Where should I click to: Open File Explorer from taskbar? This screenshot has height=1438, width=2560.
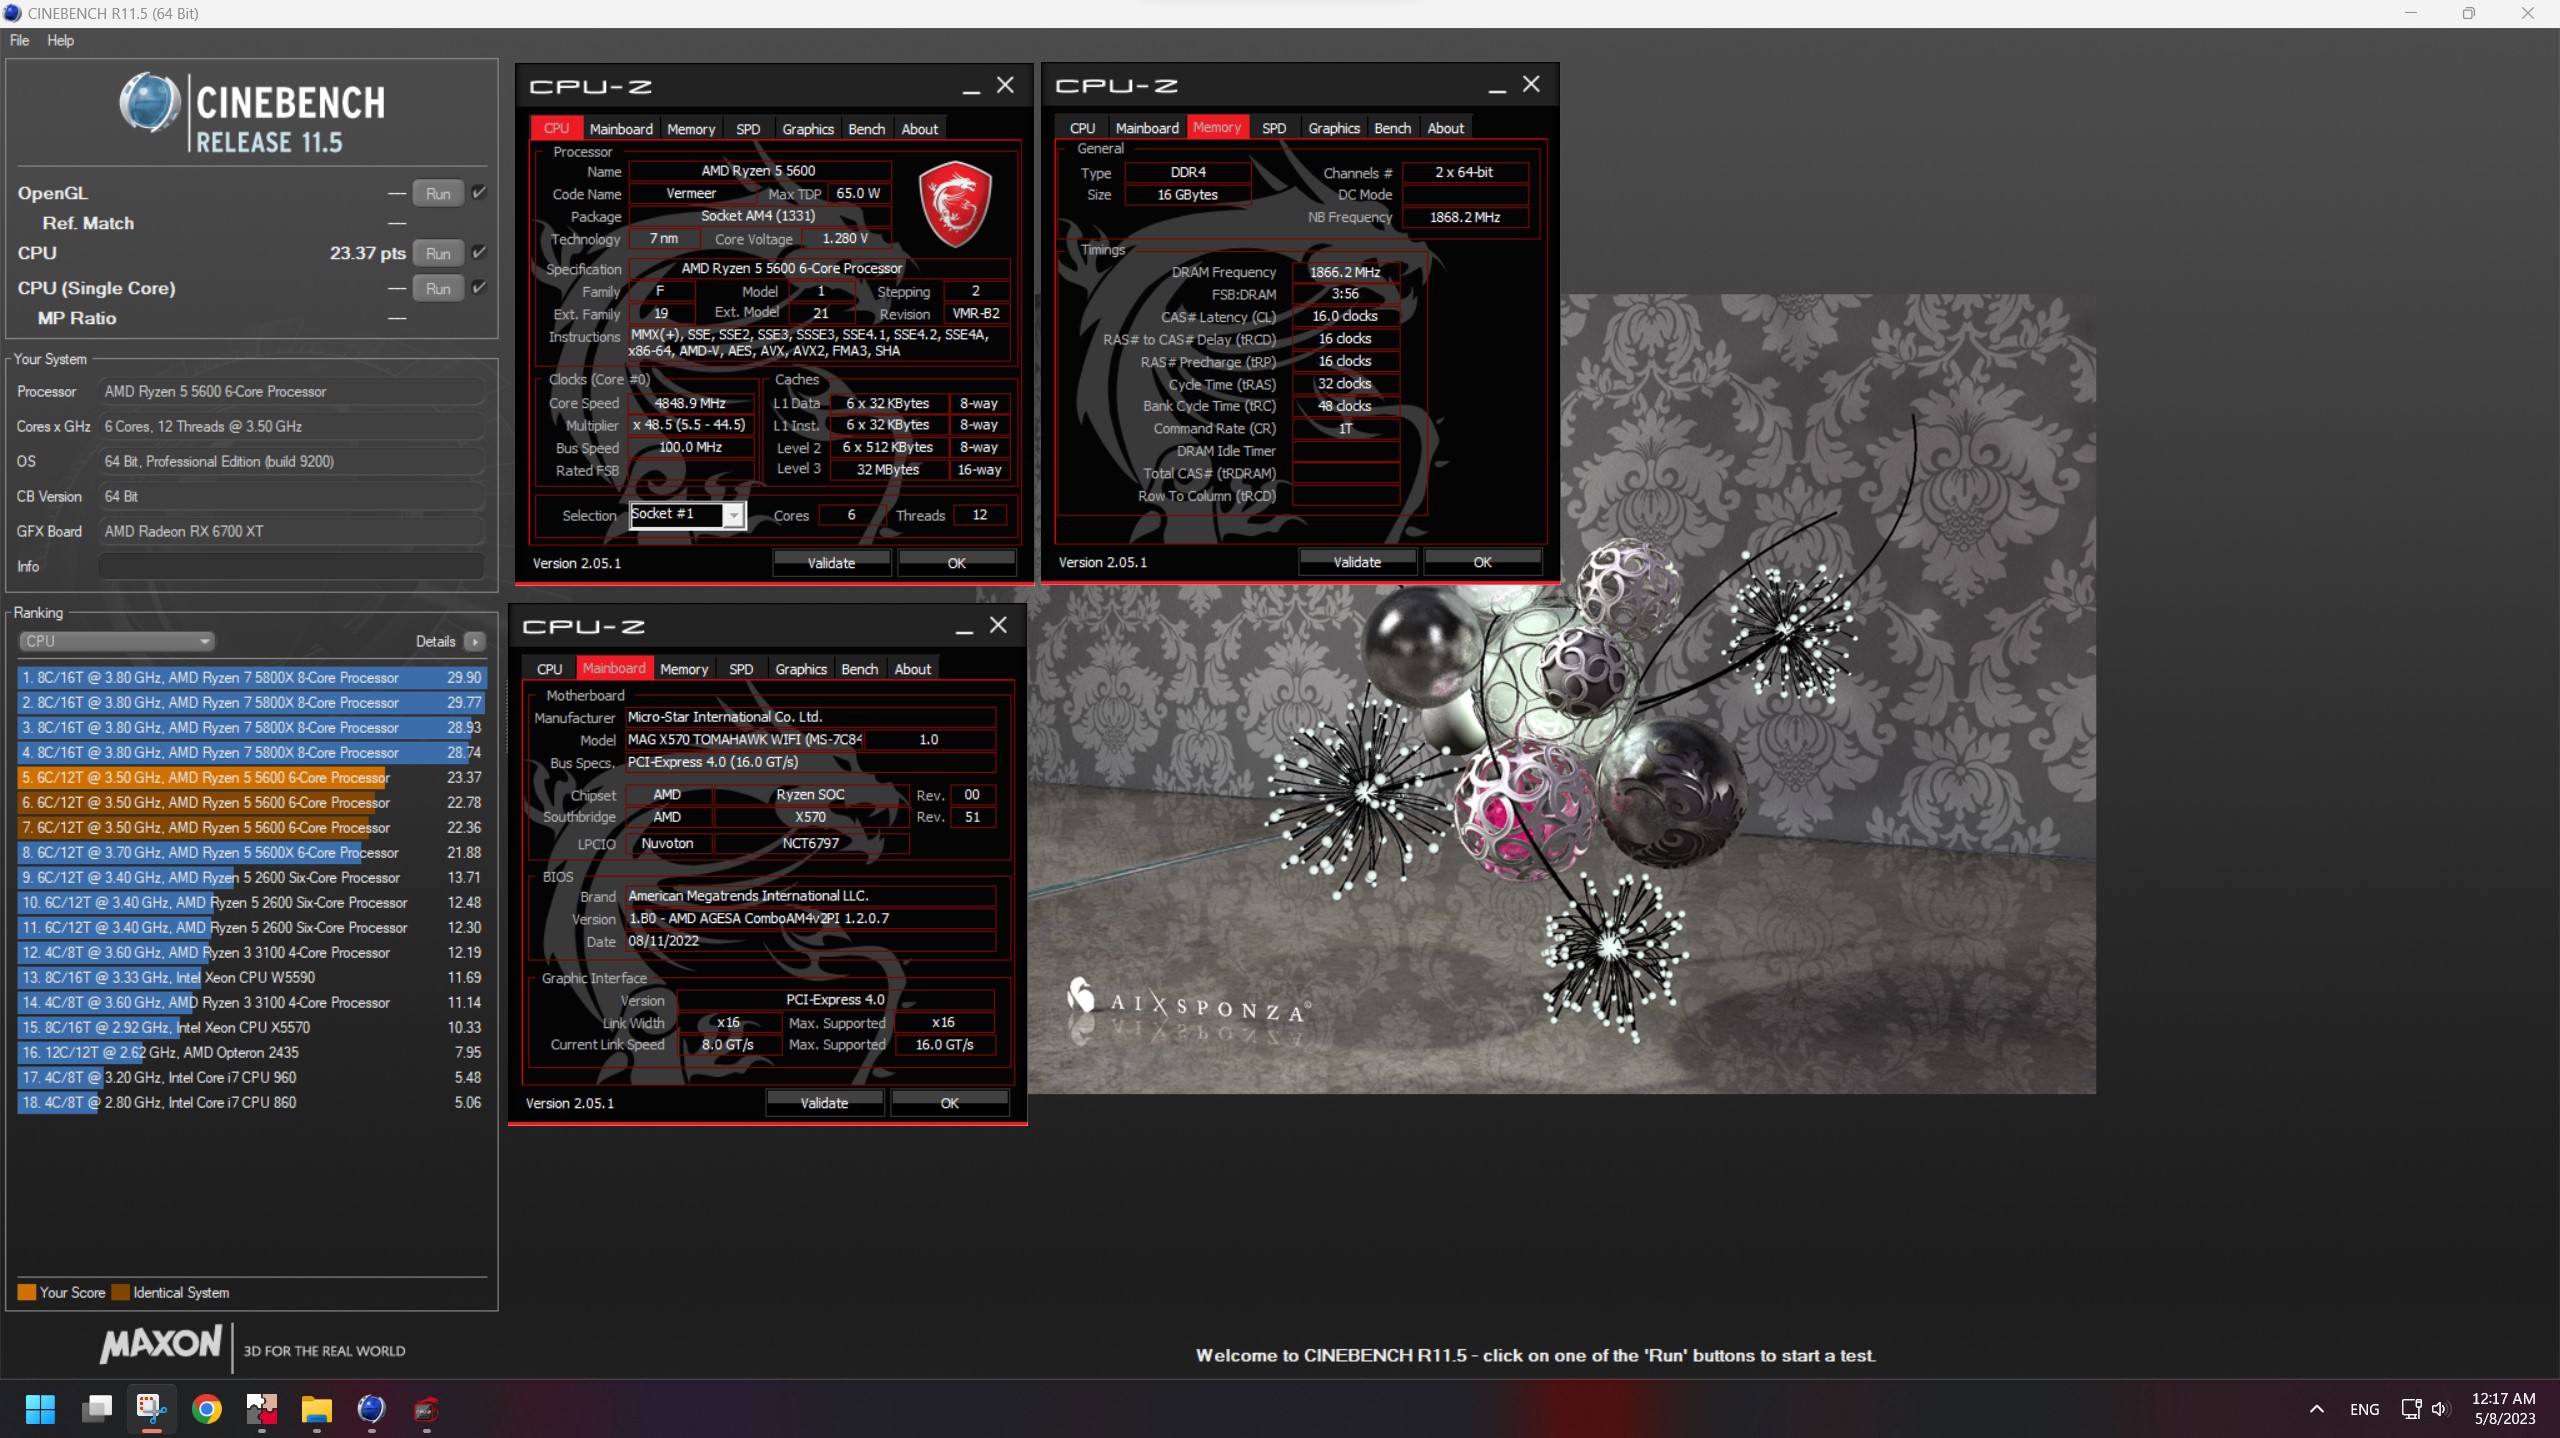(x=316, y=1409)
